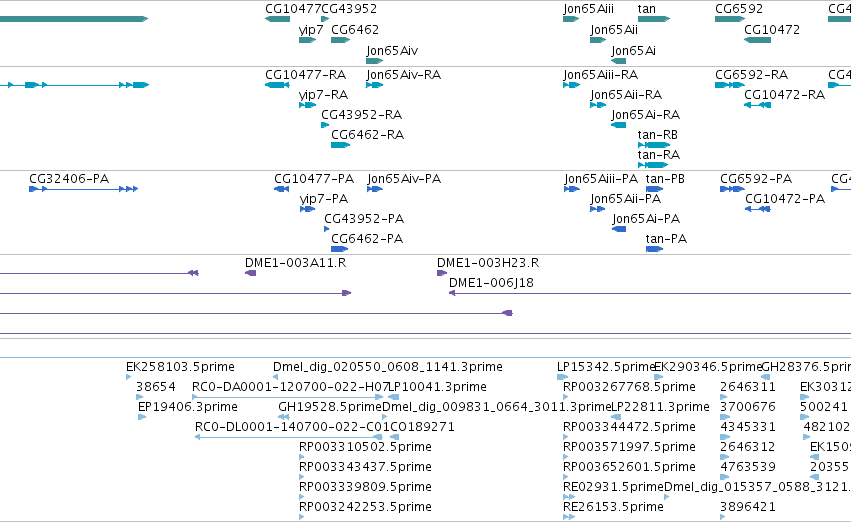Click the RC0-DA0001-120700-022-H07 feature
Screen dimensions: 851x522
tap(288, 397)
